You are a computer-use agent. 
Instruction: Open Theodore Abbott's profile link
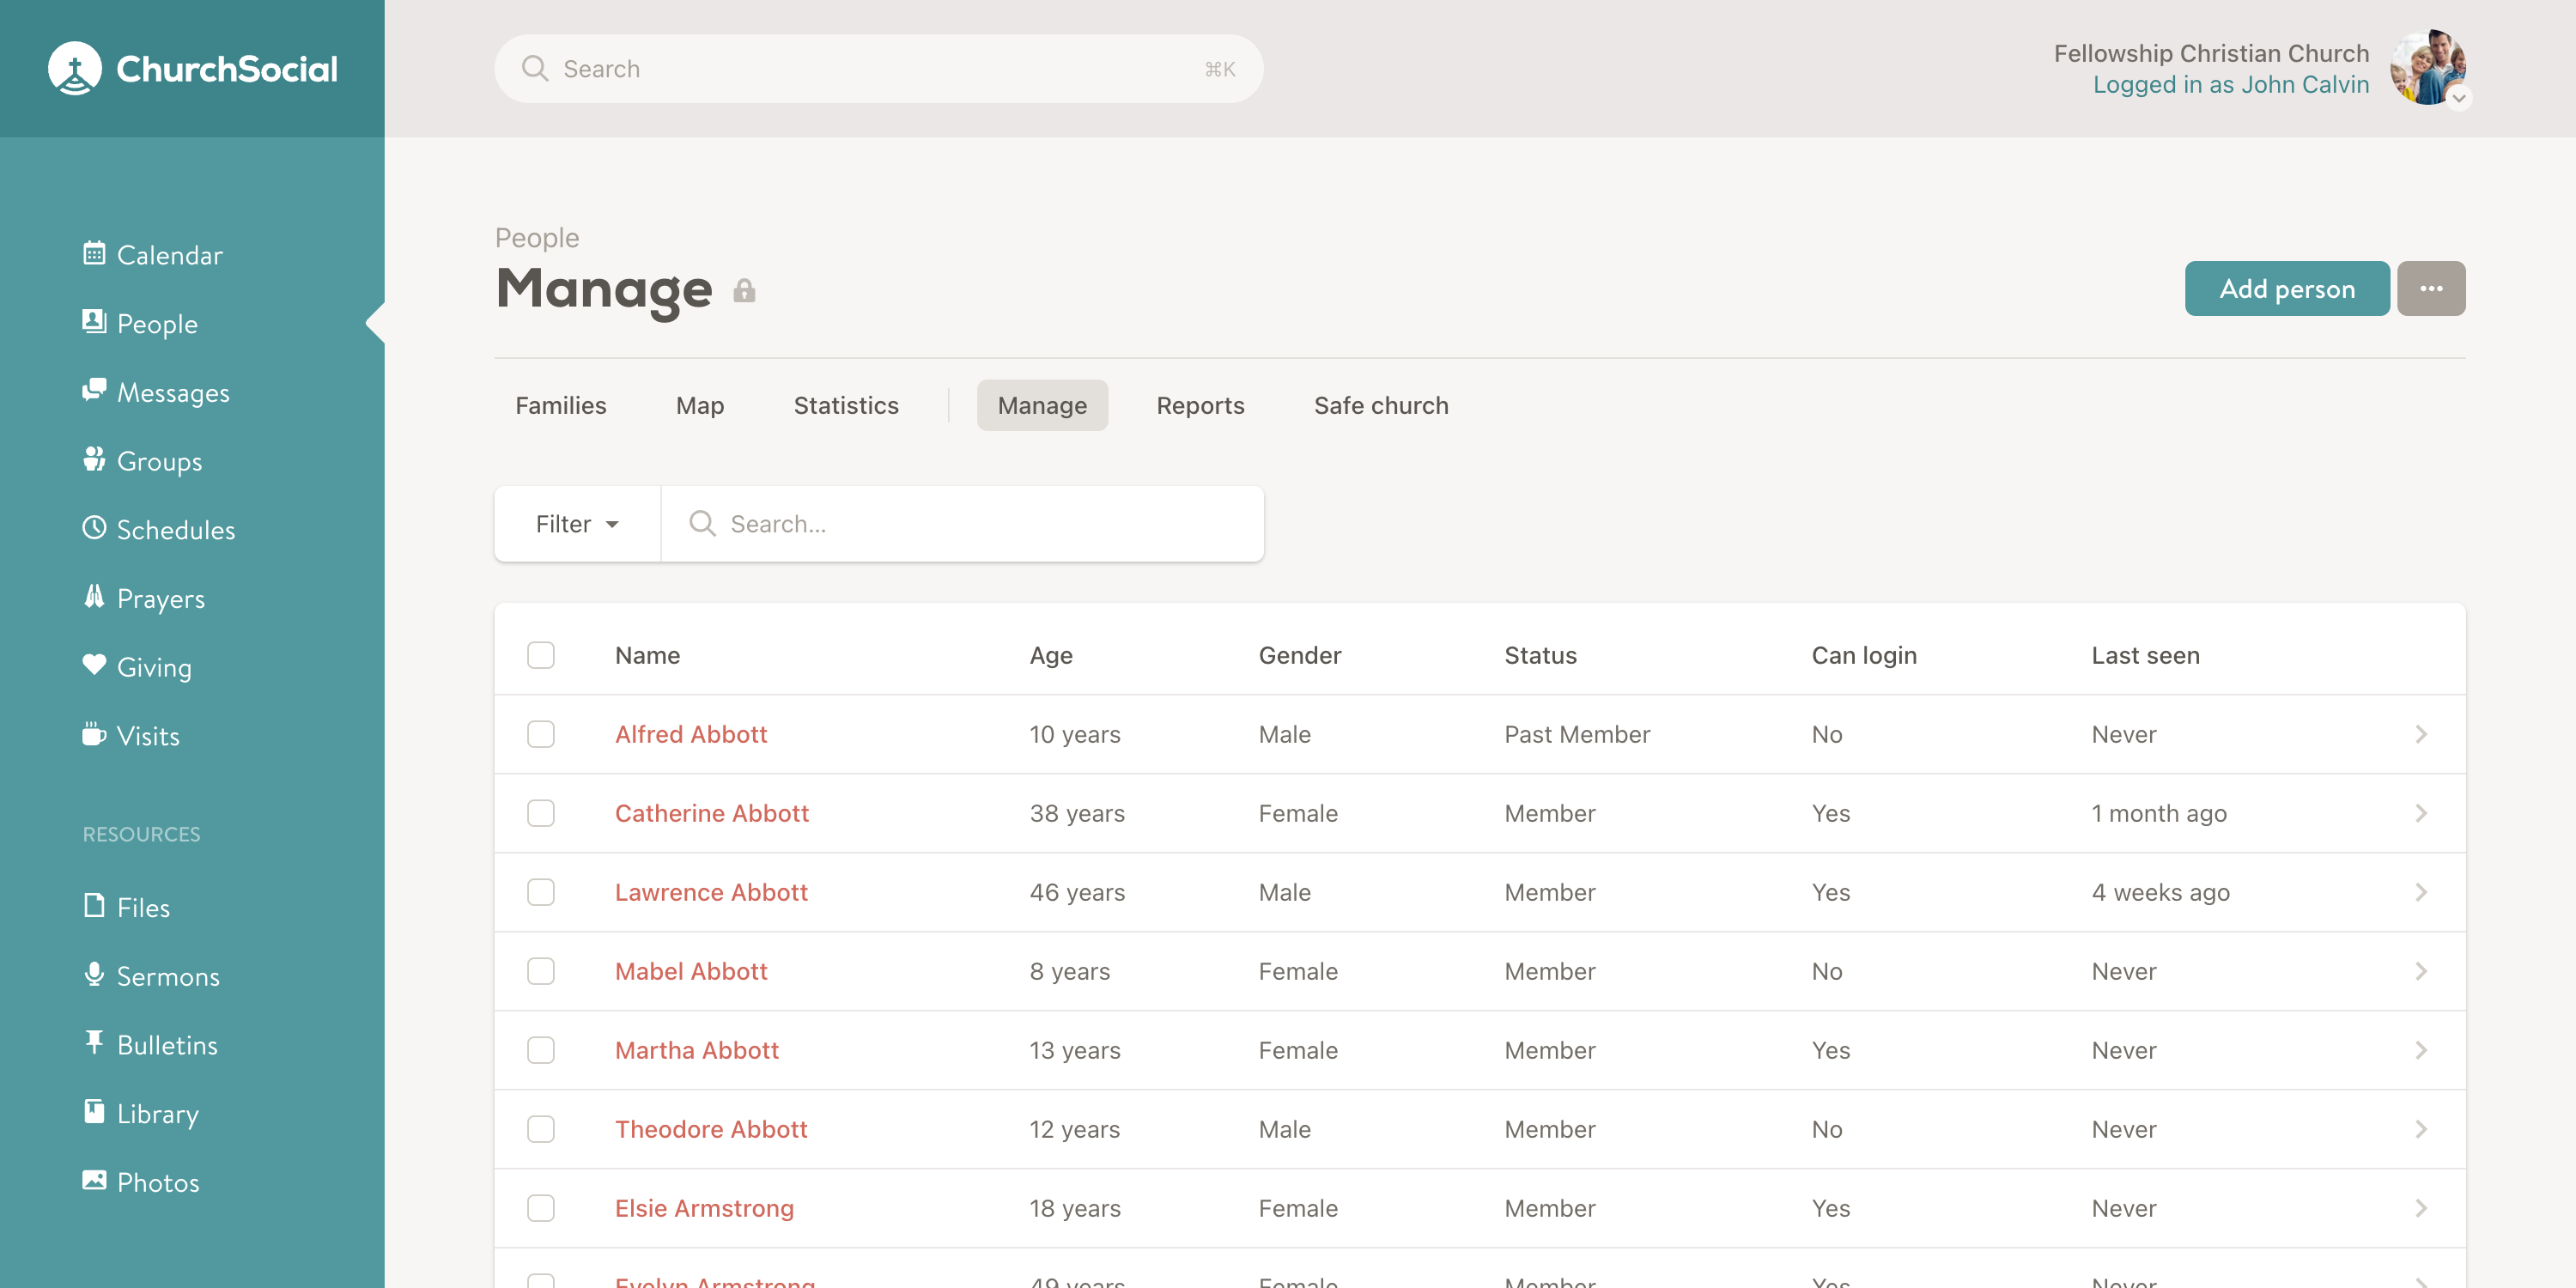[x=711, y=1129]
